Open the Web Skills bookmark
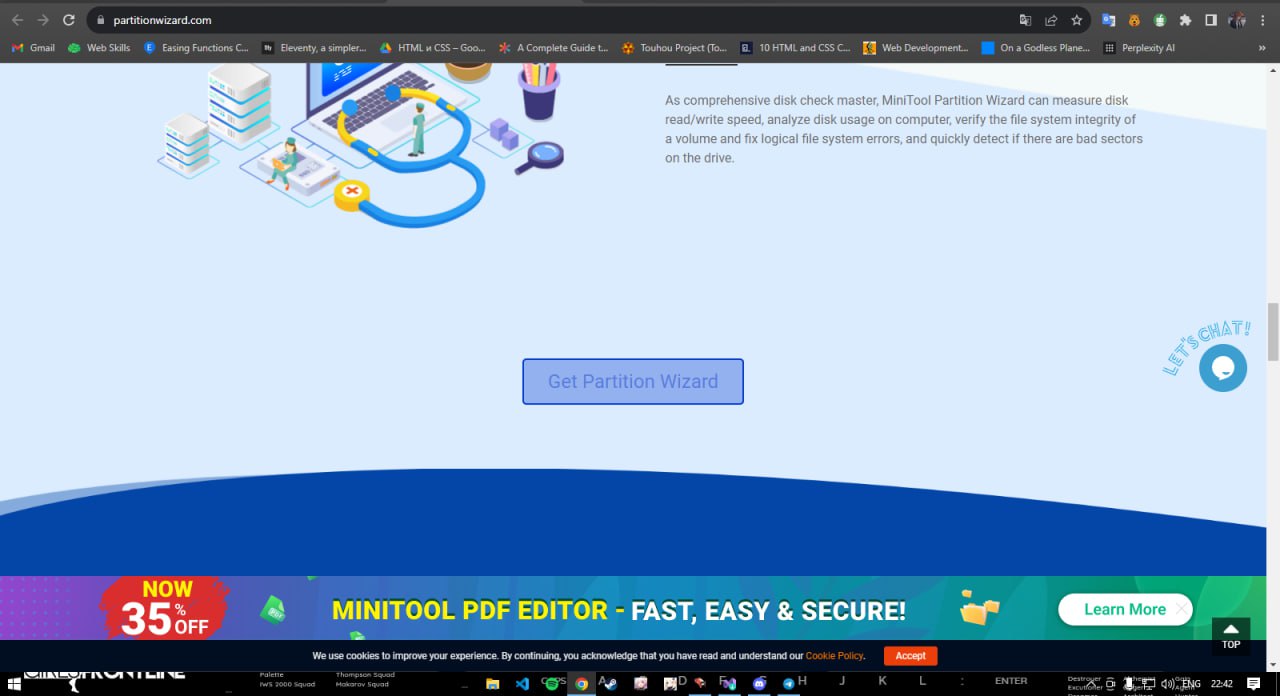The height and width of the screenshot is (696, 1280). (x=99, y=47)
